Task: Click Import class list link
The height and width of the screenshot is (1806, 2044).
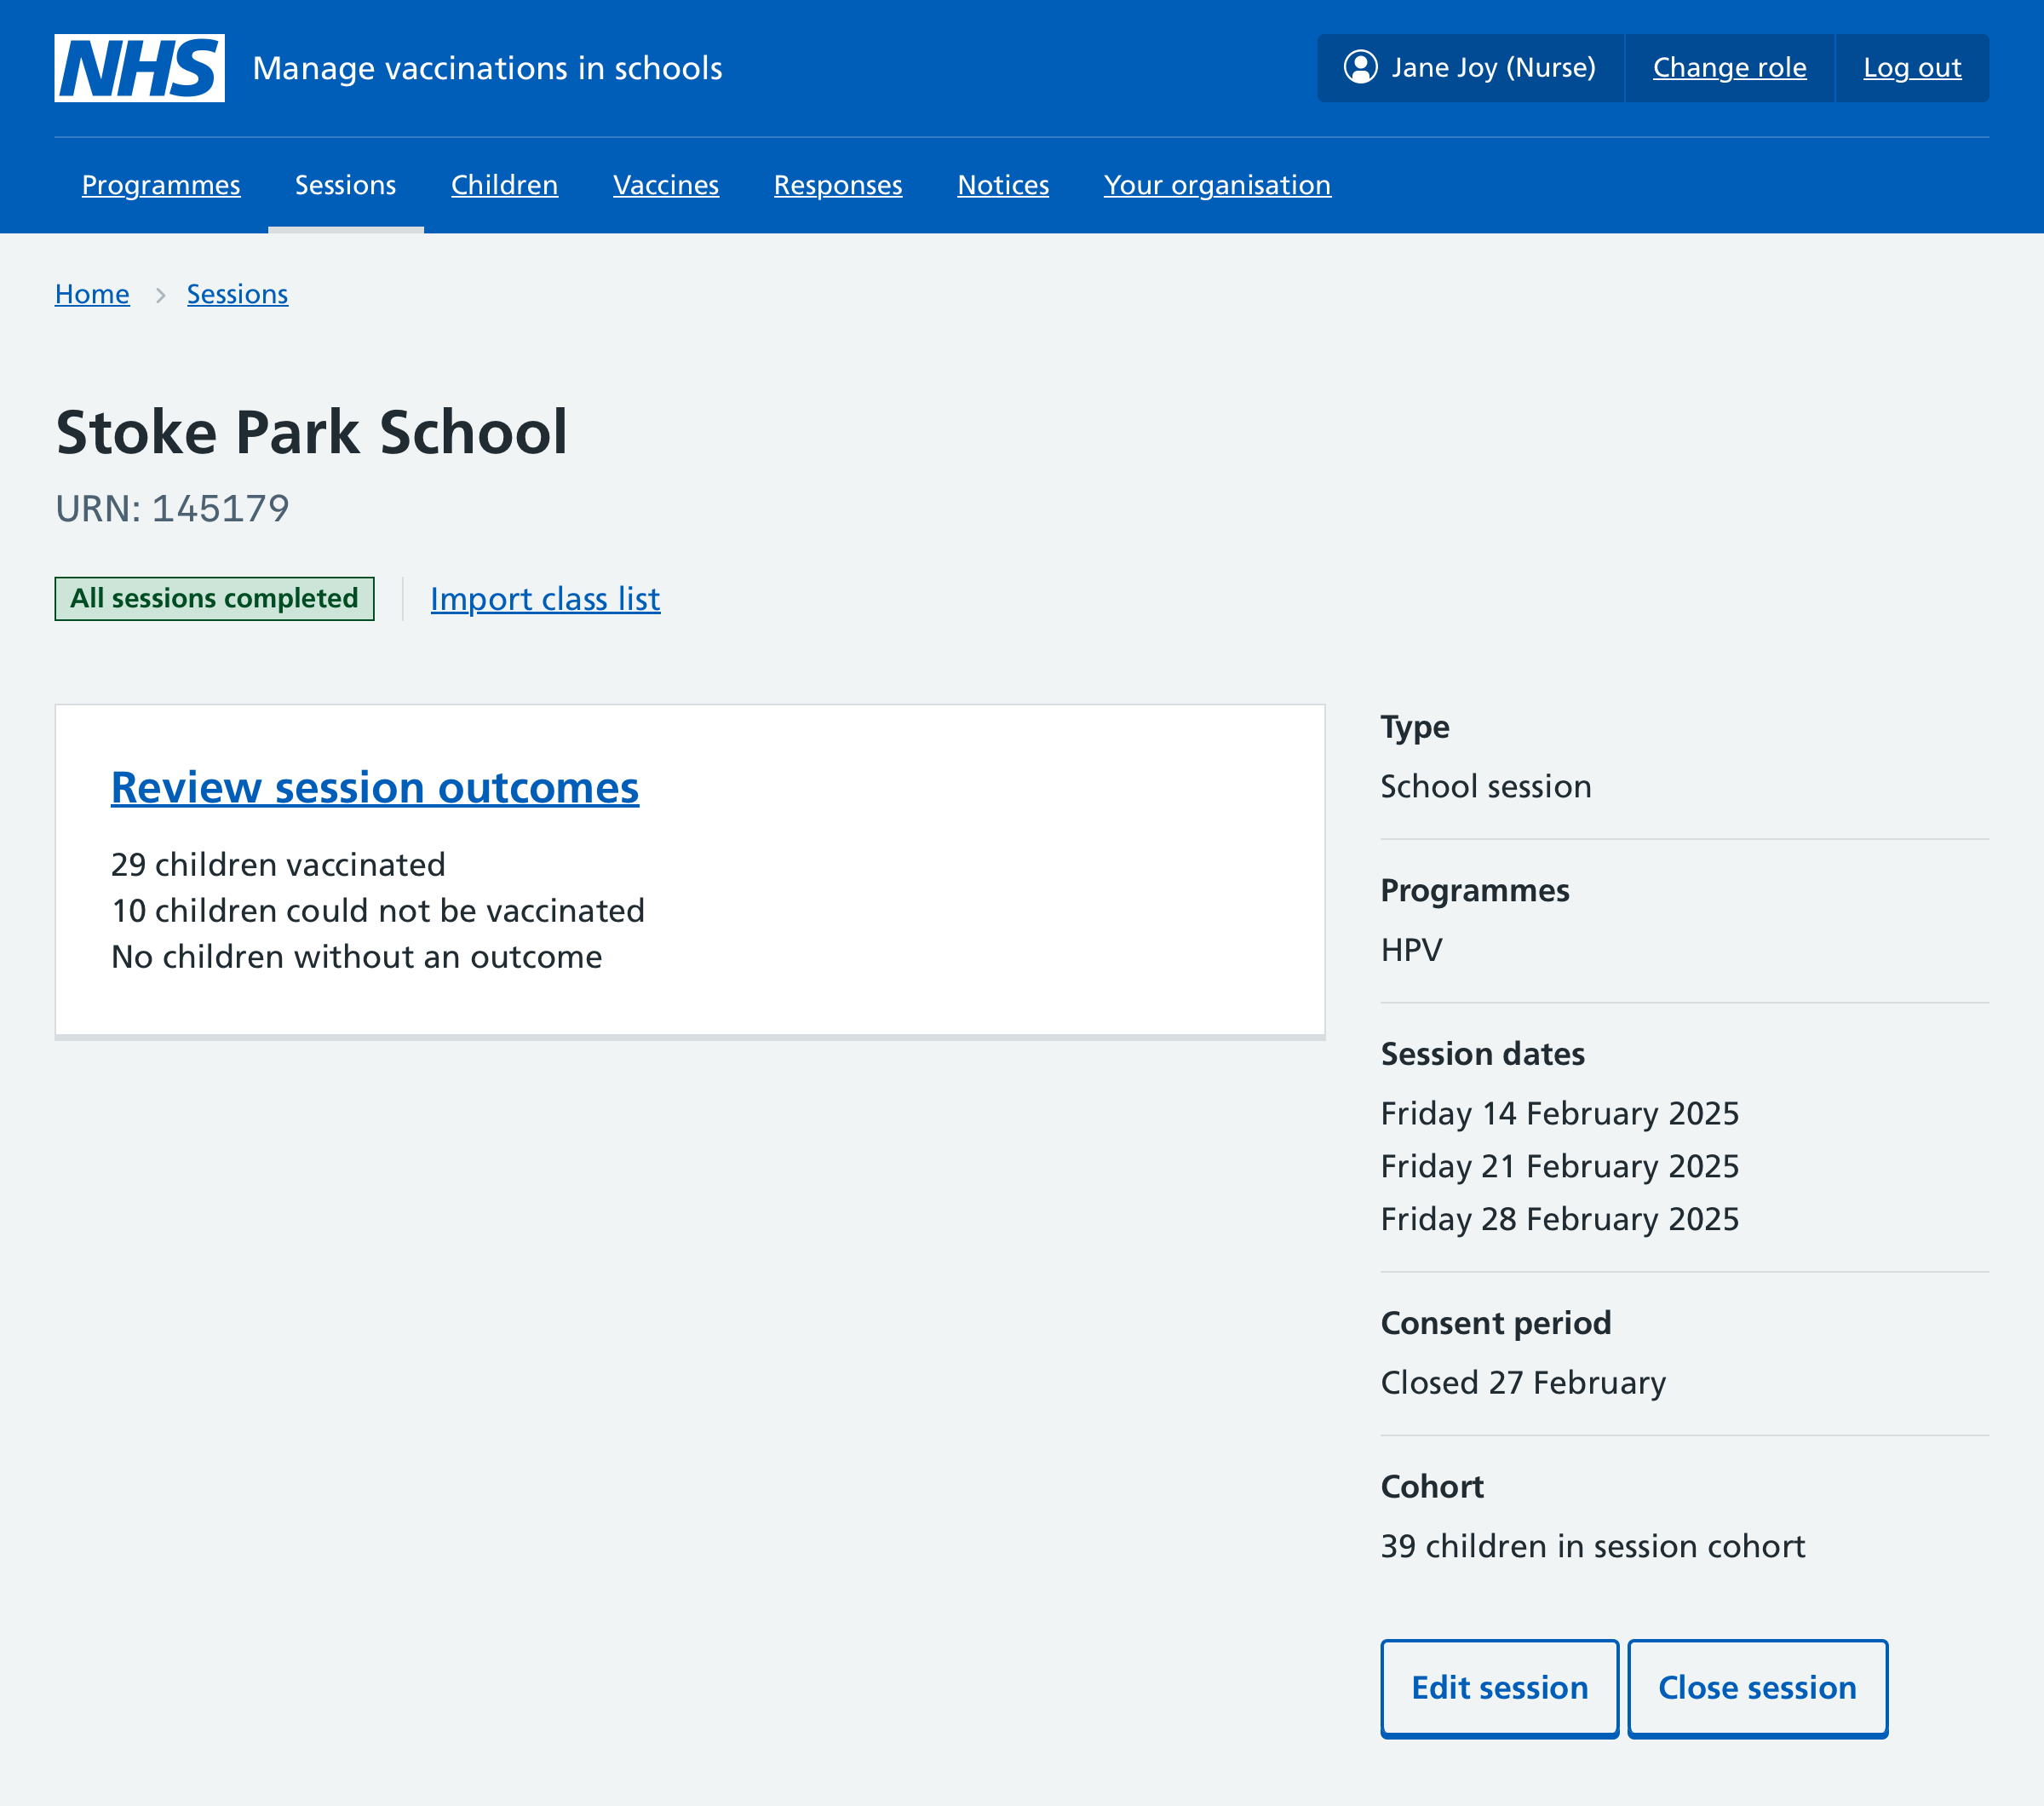Action: [545, 598]
